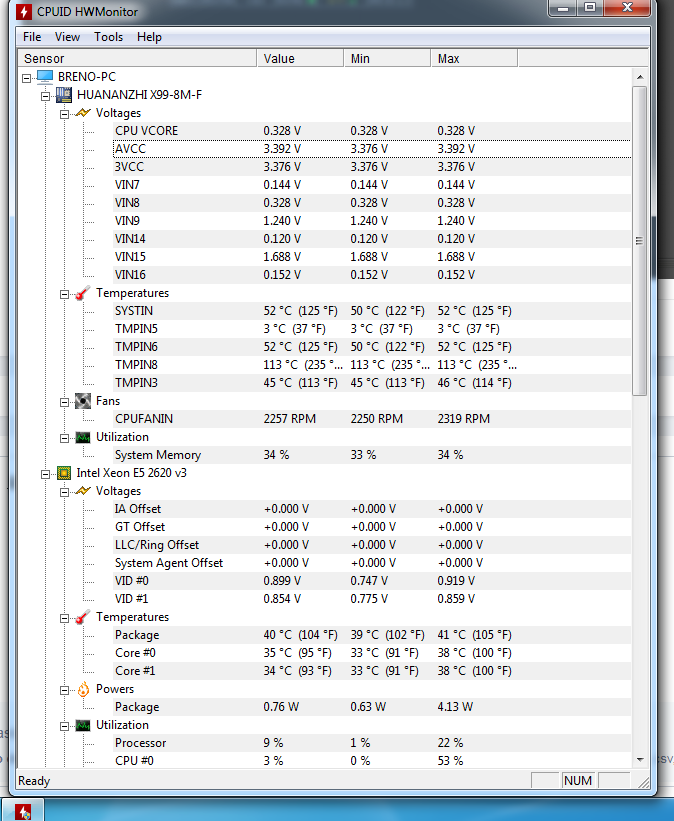Select the CPUFANIN fan row

372,419
